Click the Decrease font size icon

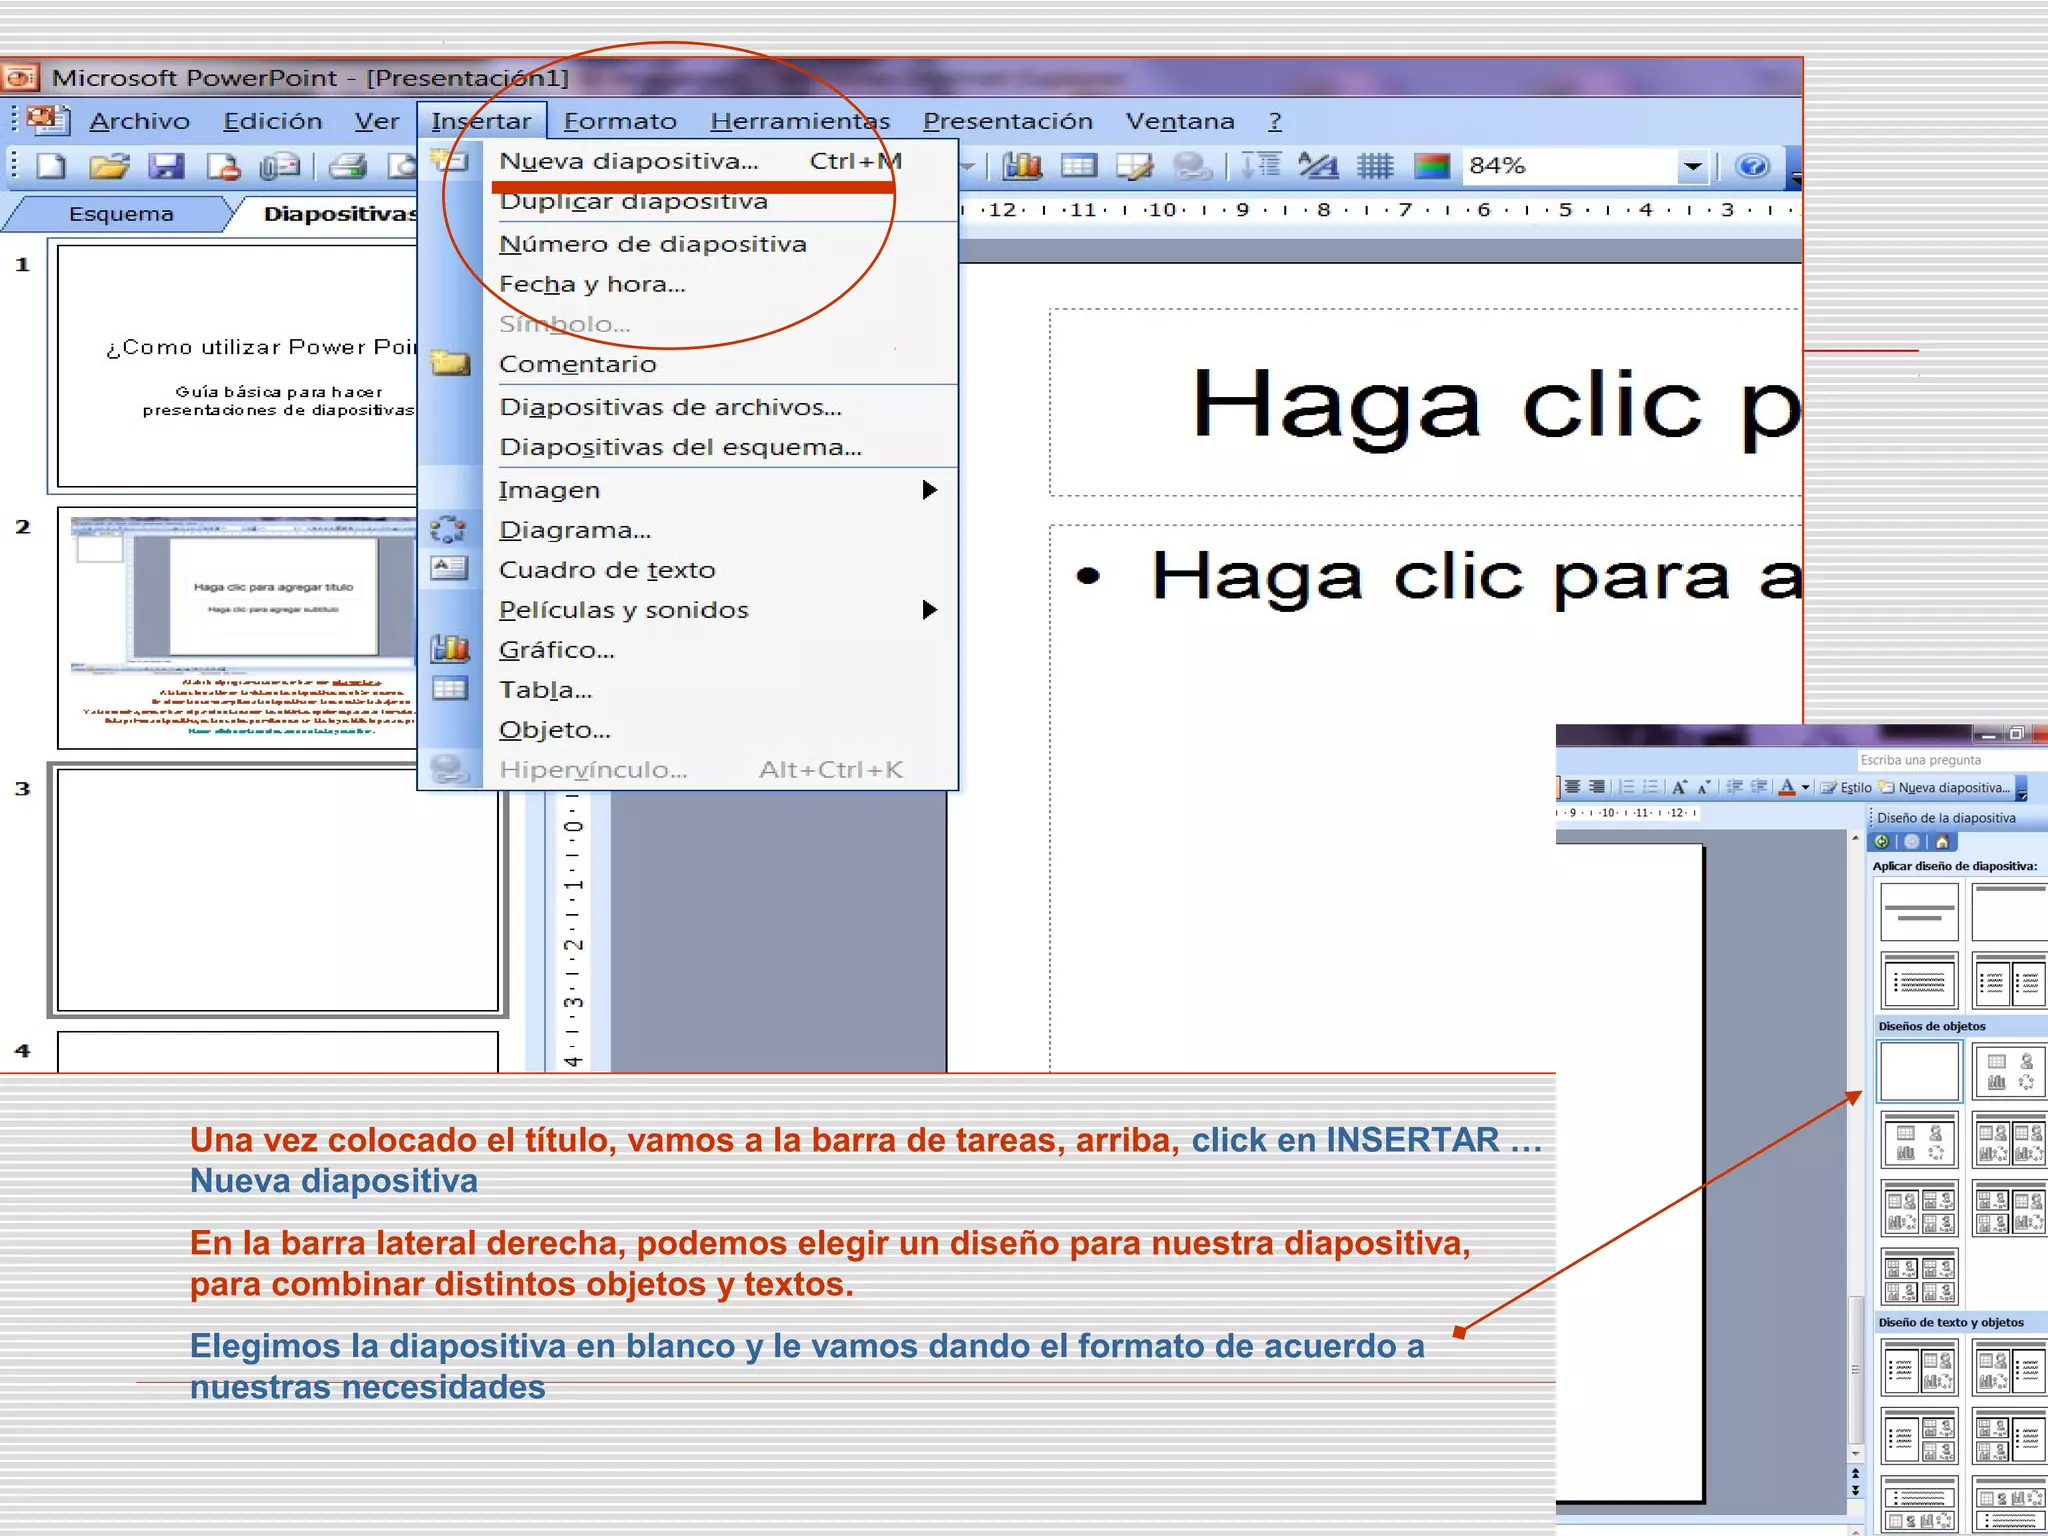(1703, 787)
